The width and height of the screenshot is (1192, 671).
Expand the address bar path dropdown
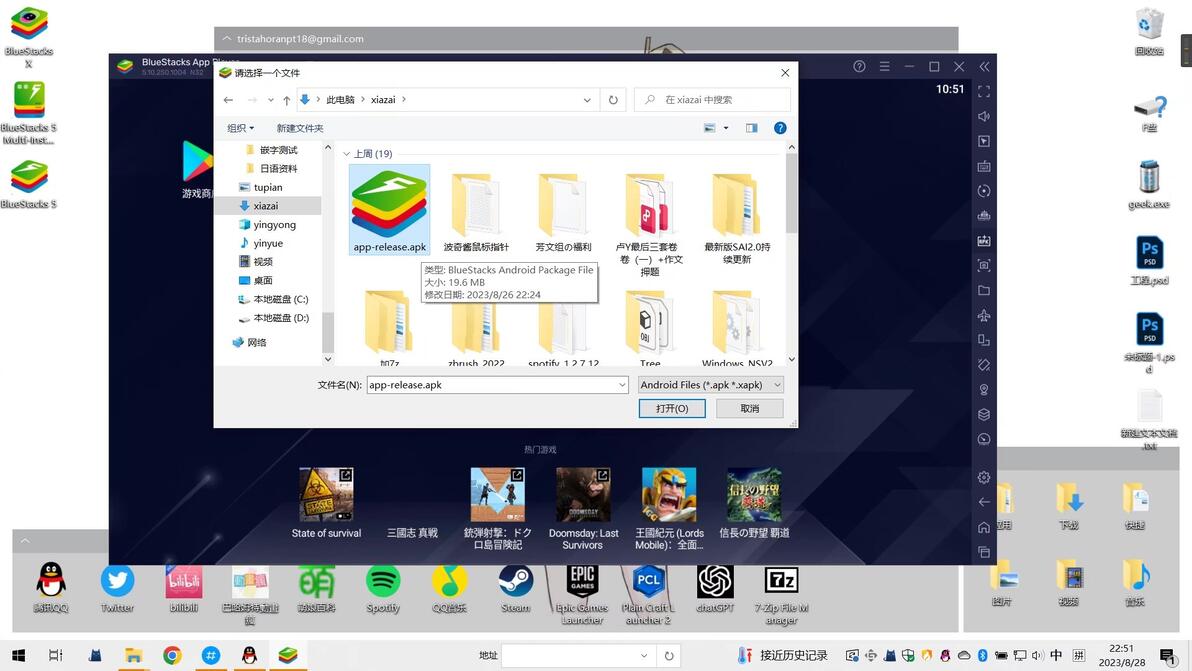click(587, 100)
